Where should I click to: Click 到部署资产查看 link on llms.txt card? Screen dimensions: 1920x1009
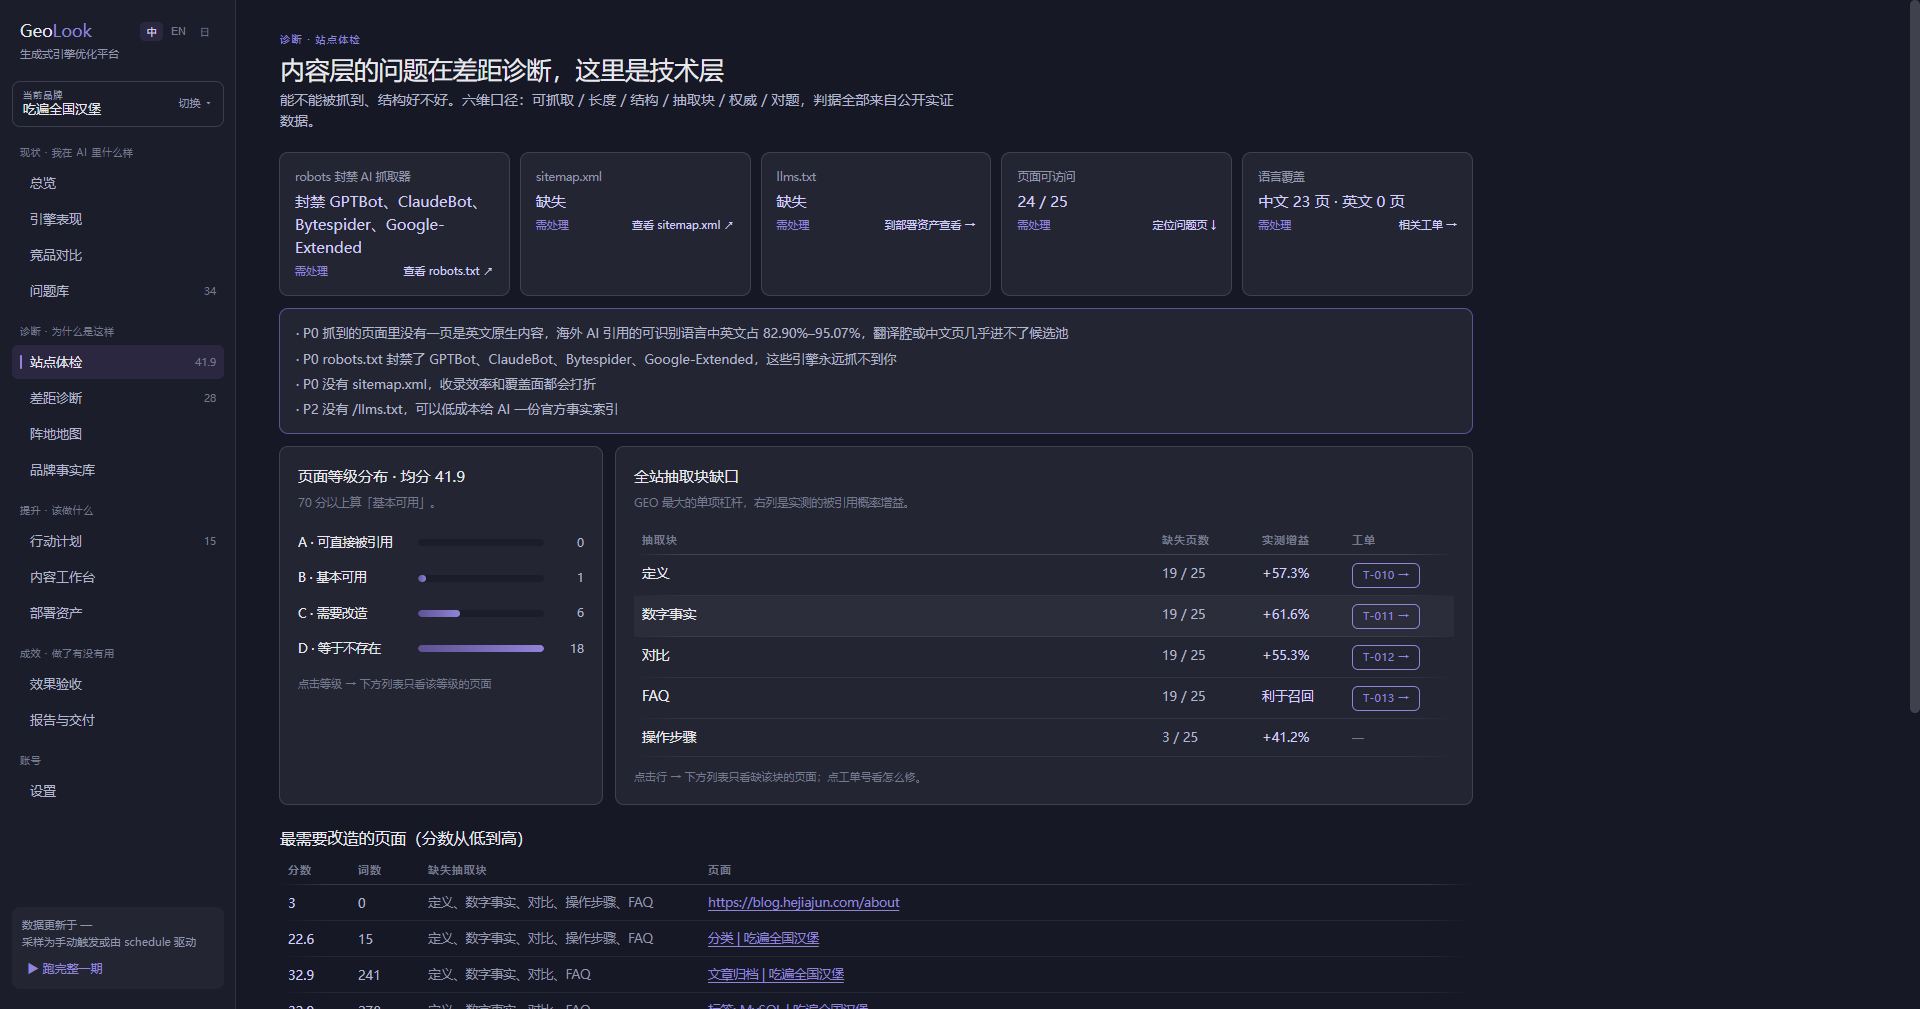coord(929,225)
